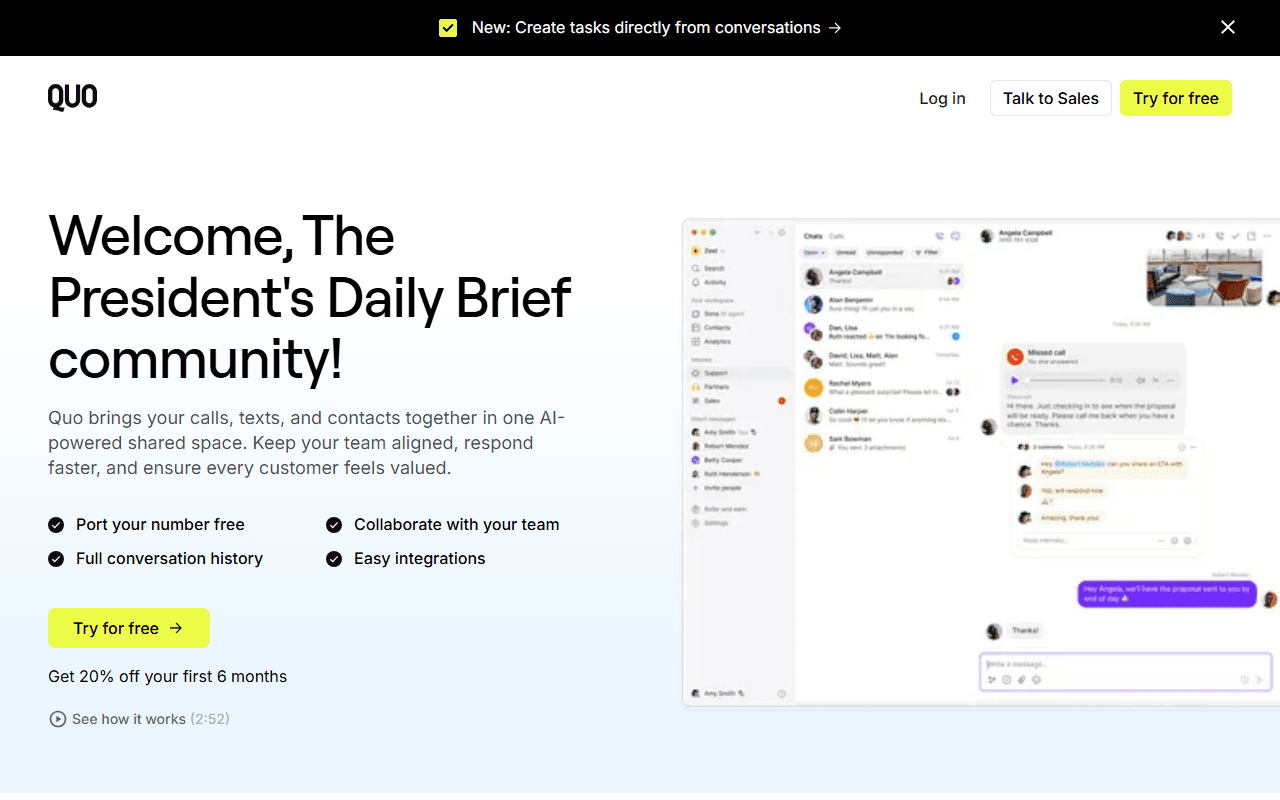
Task: Click the Port your number free checkmark
Action: (56, 525)
